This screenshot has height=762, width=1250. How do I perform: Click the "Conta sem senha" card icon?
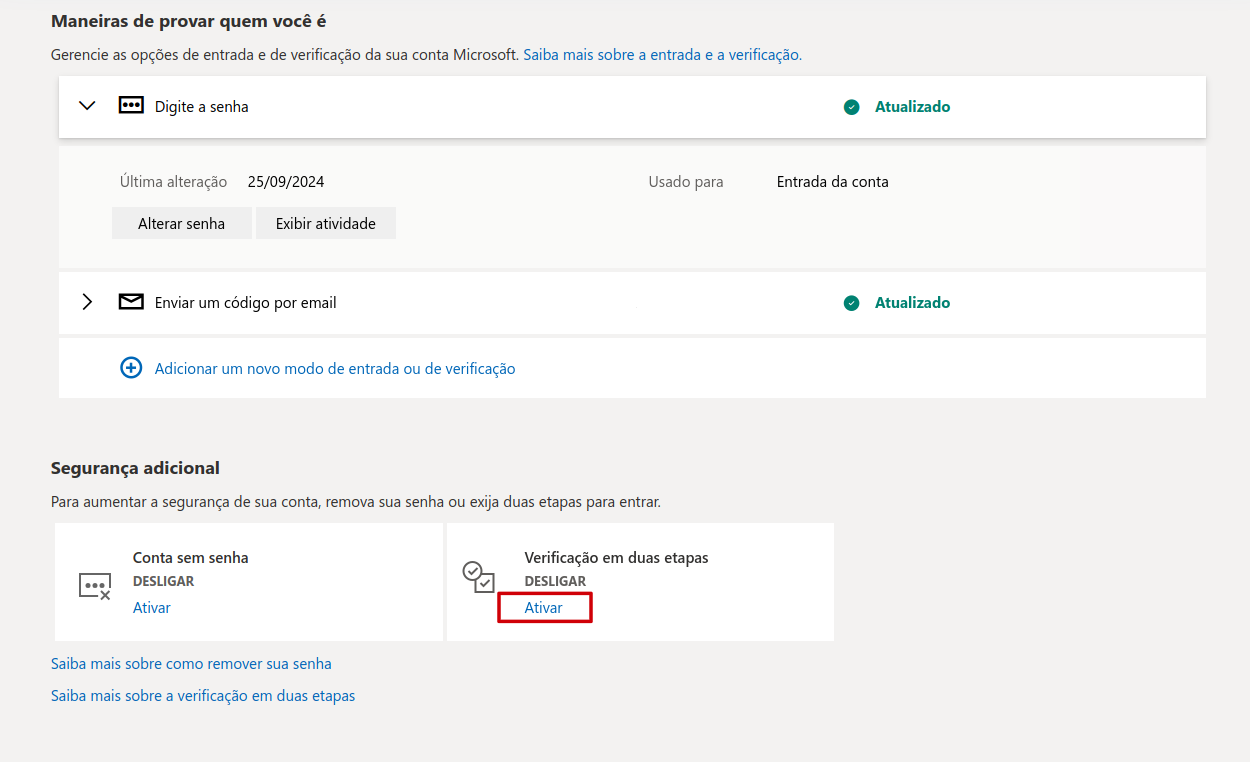tap(95, 586)
